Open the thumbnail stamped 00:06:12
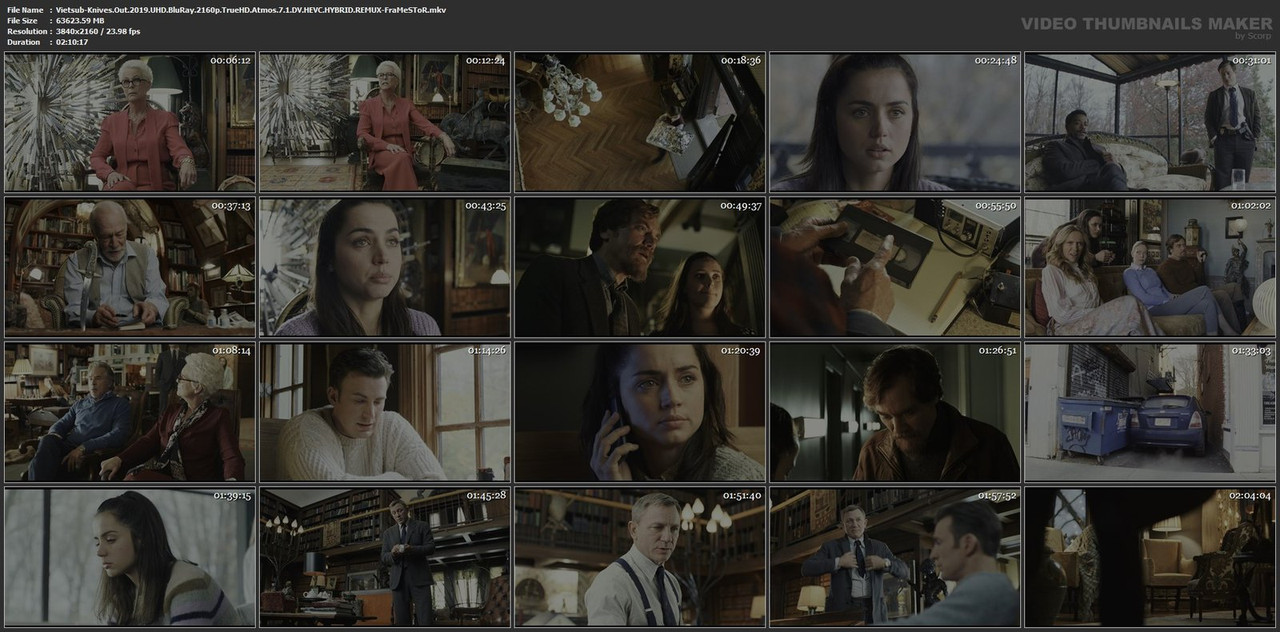The width and height of the screenshot is (1280, 632). tap(129, 122)
